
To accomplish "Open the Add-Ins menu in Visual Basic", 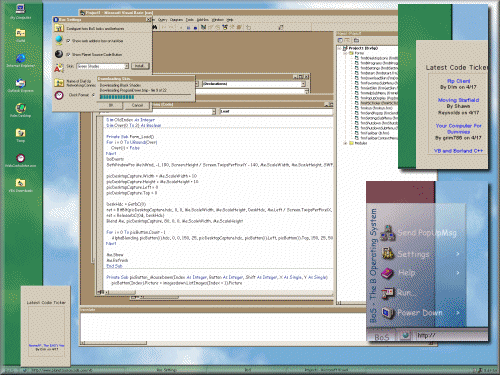I will [203, 20].
